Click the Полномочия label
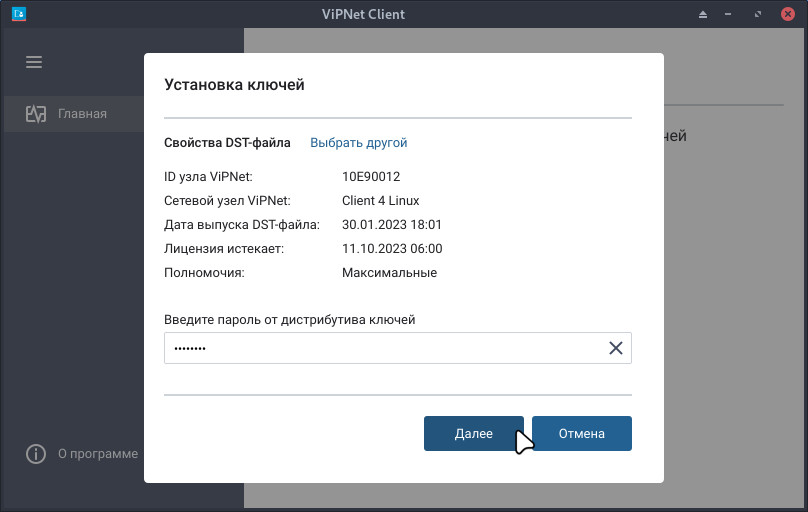The image size is (808, 512). tap(204, 272)
